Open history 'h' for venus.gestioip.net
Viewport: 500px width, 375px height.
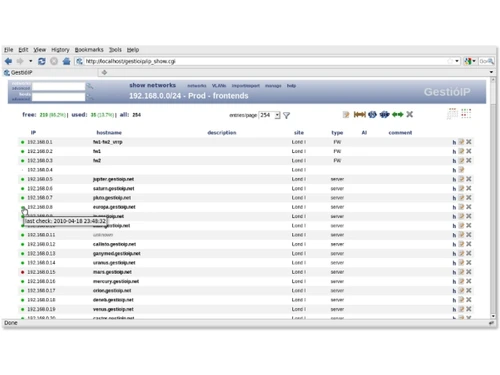[454, 310]
